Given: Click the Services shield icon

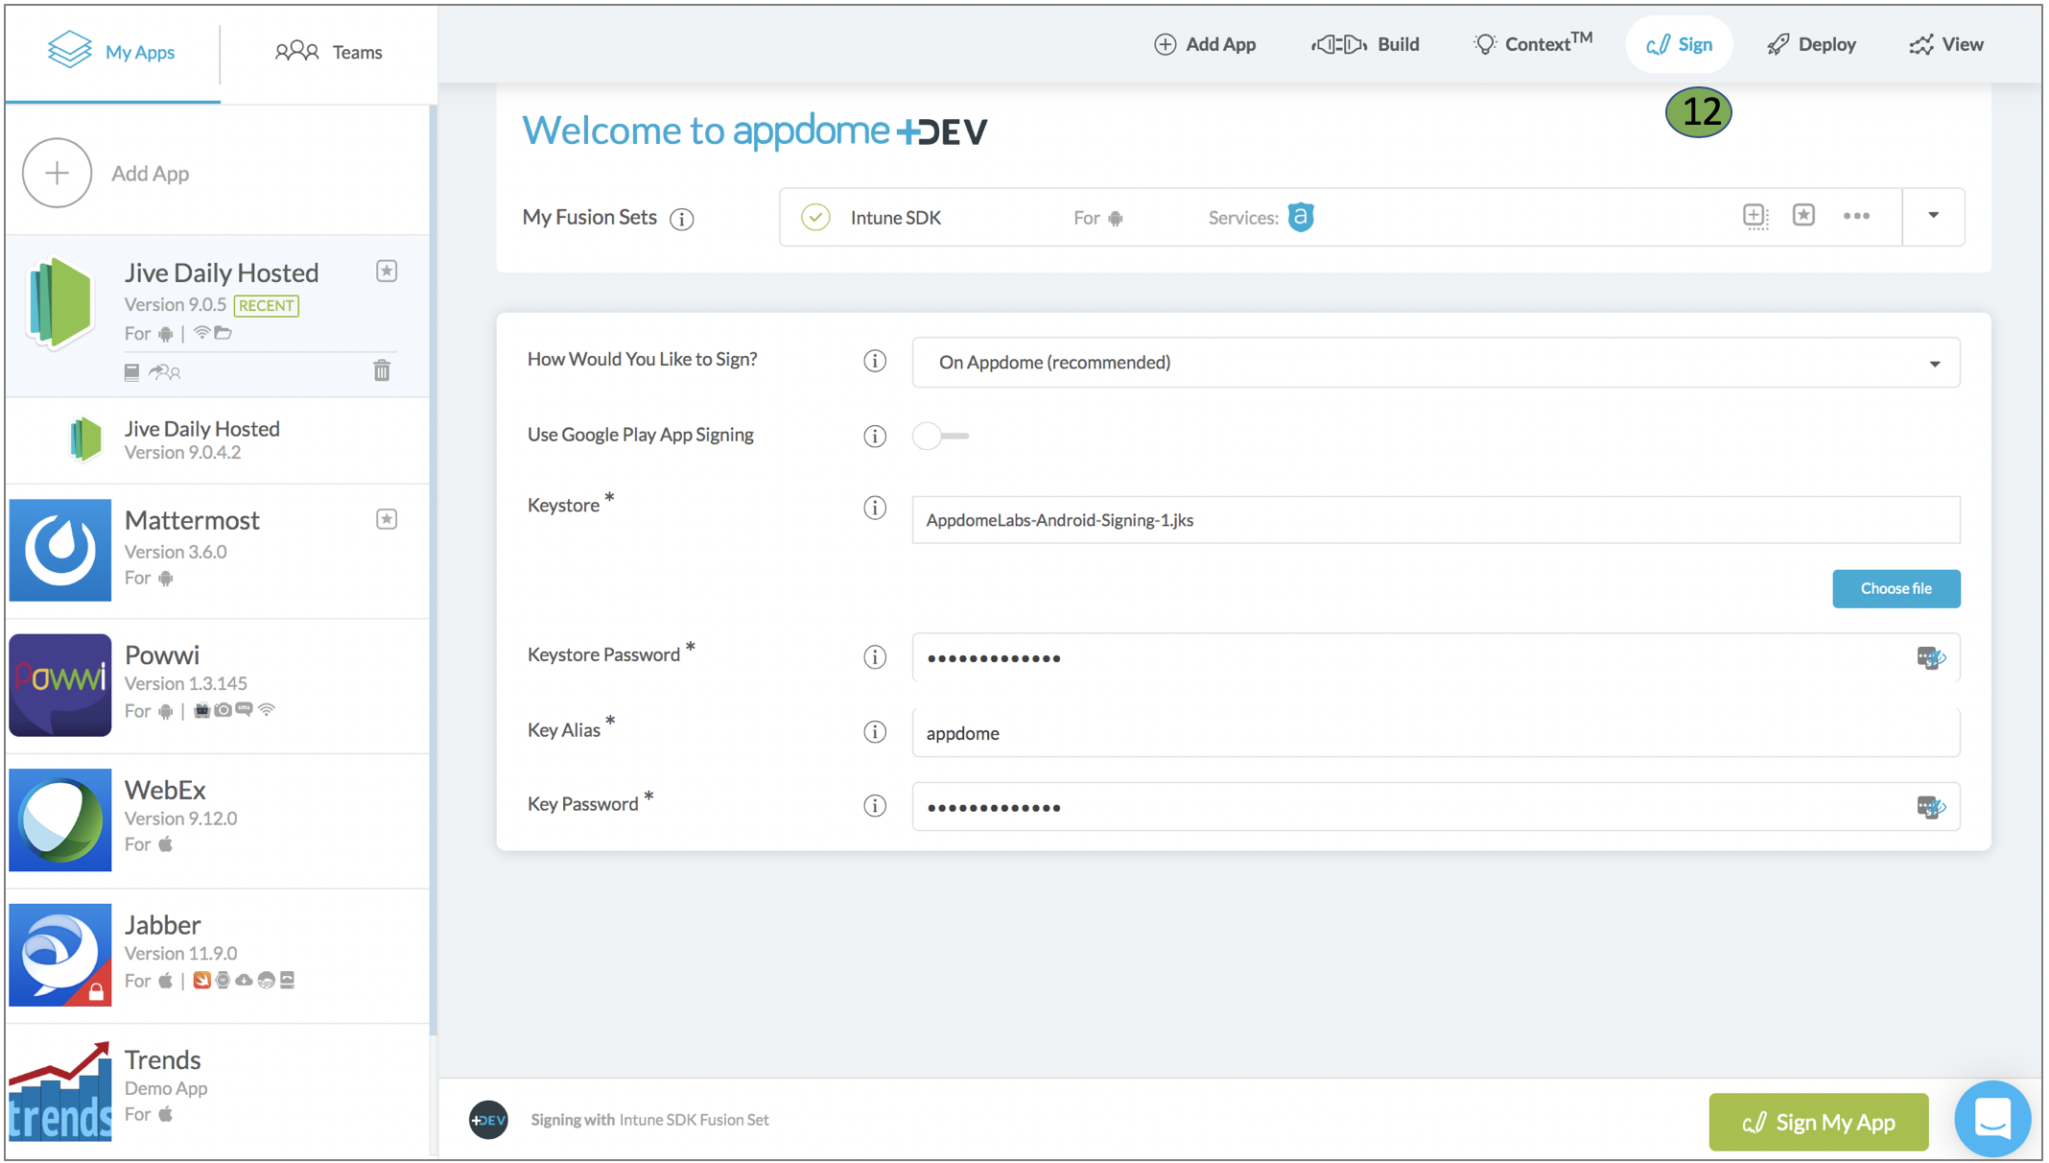Looking at the screenshot, I should coord(1301,217).
